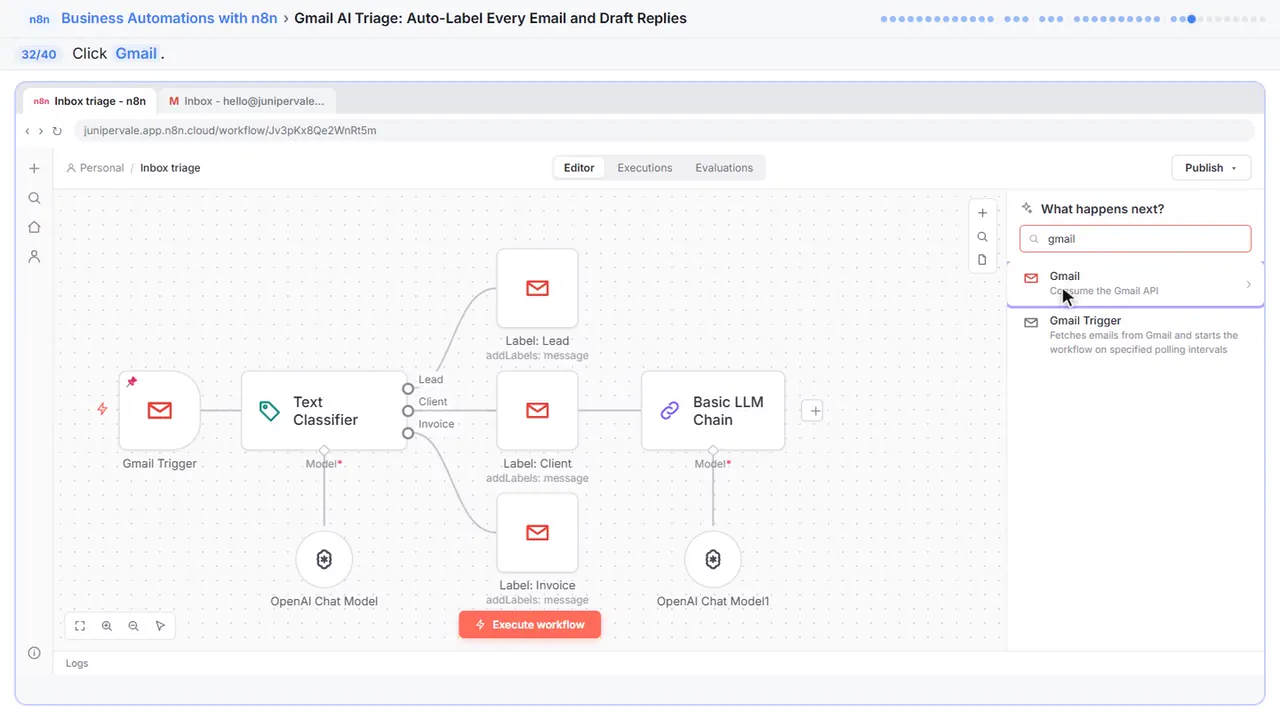Click canvas search nodes magnifier button

click(982, 237)
